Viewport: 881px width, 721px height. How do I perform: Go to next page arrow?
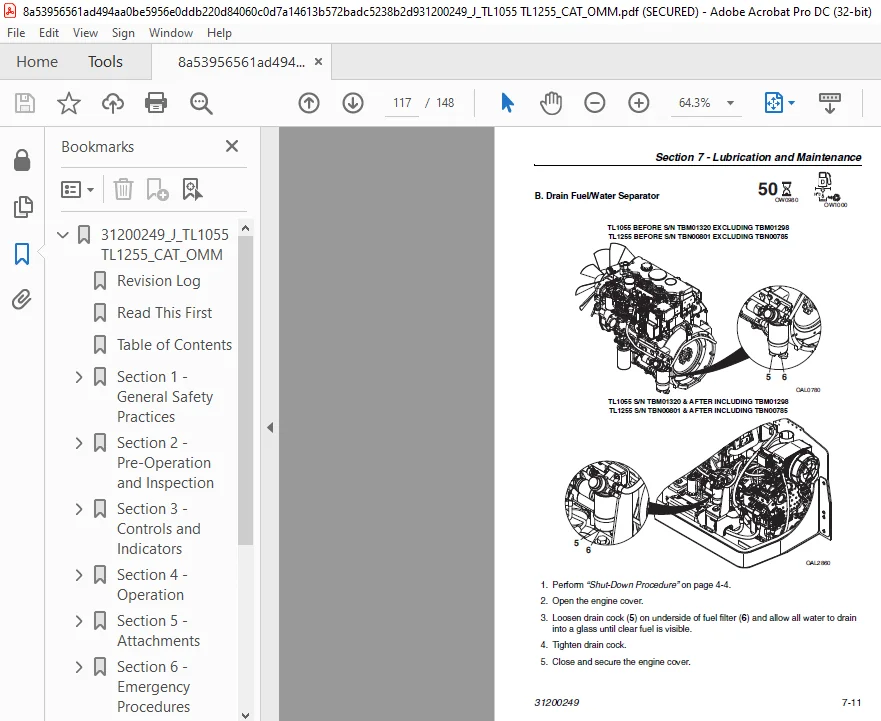tap(353, 103)
